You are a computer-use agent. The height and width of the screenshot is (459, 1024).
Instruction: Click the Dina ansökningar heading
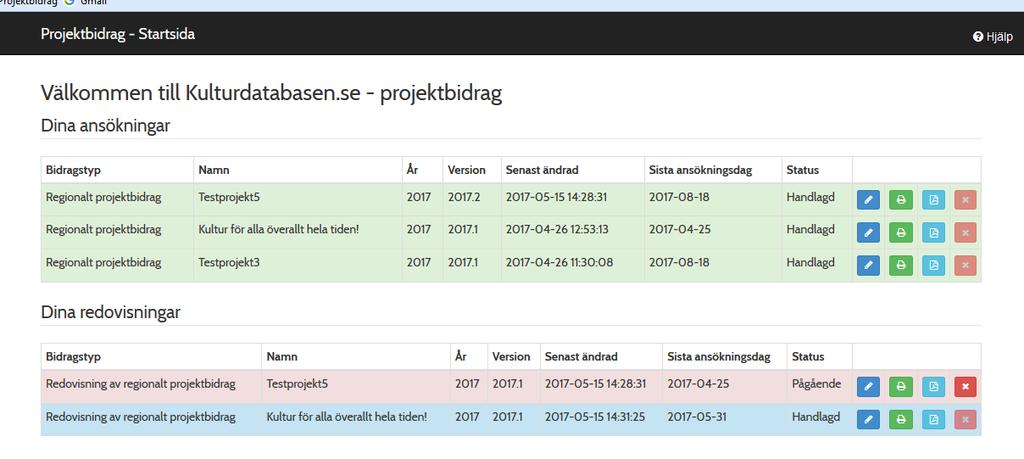pyautogui.click(x=105, y=125)
